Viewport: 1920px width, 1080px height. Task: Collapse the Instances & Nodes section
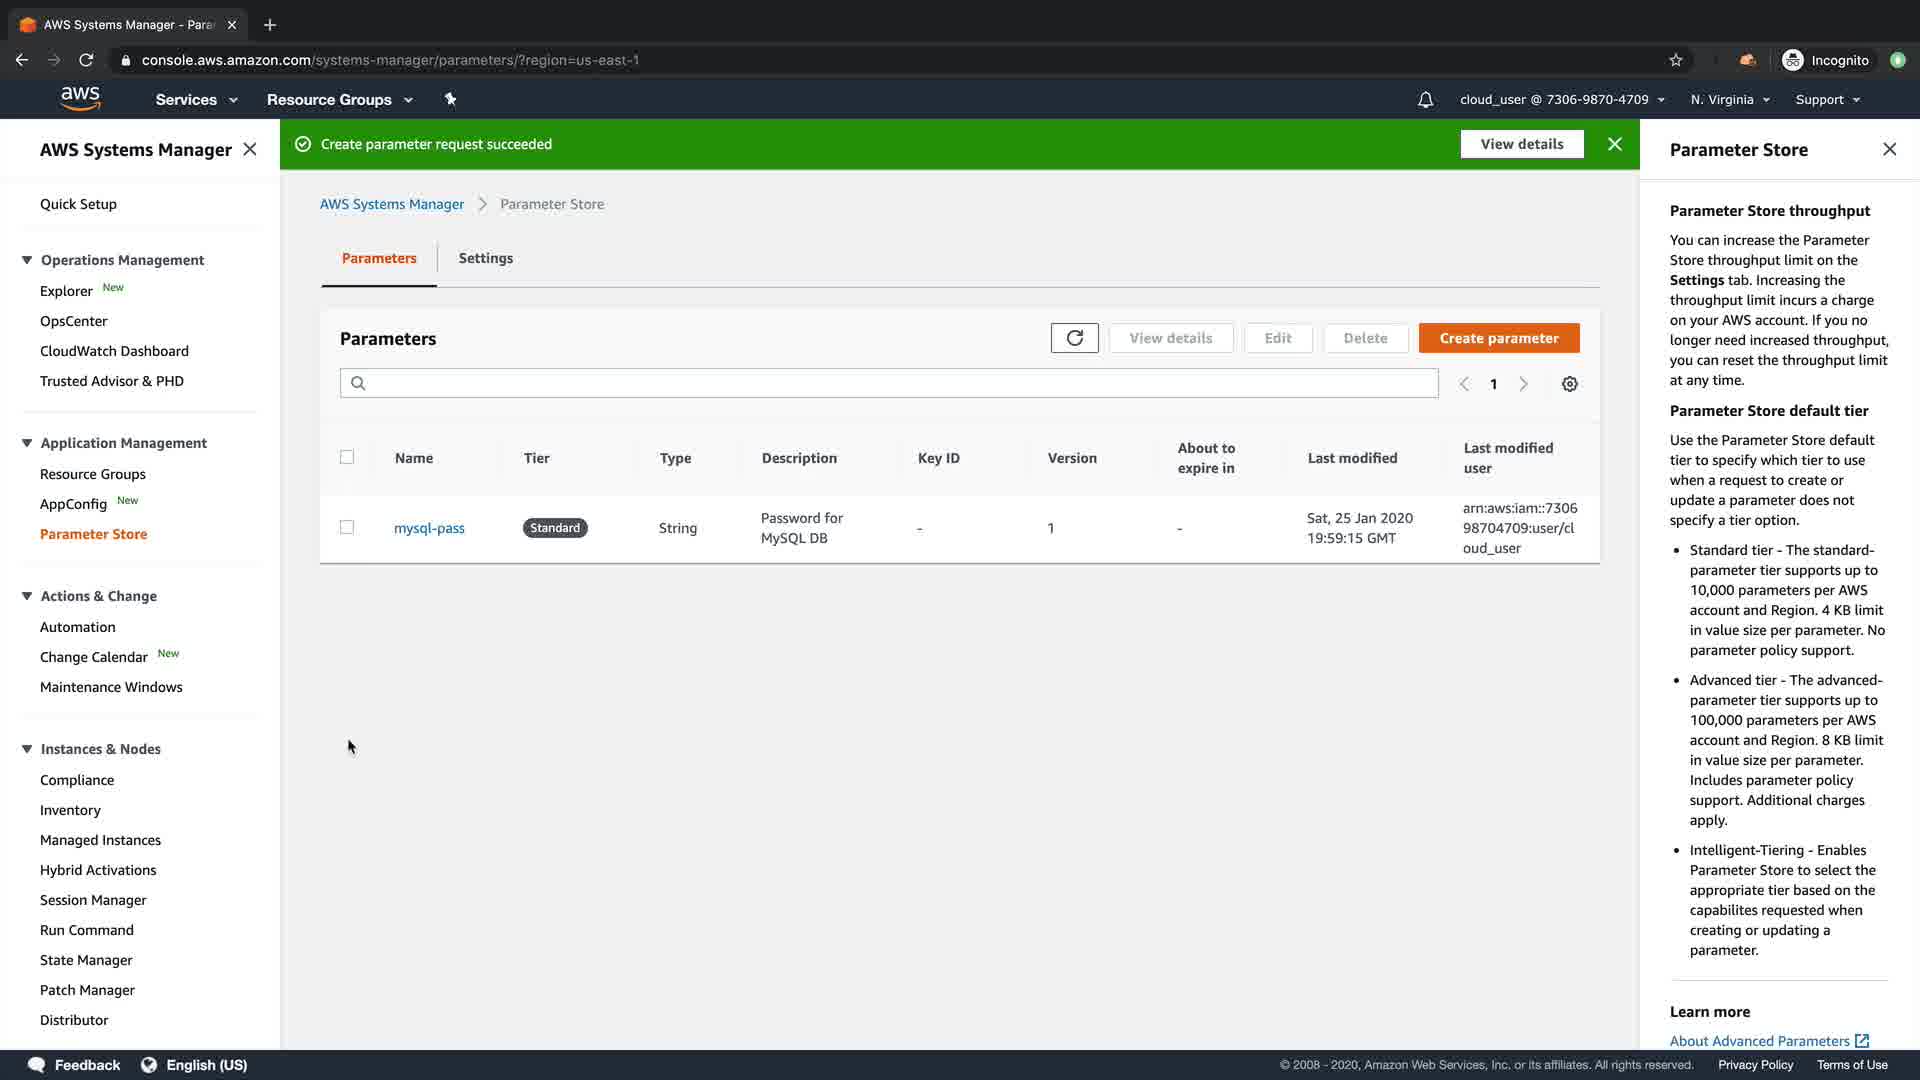coord(27,749)
